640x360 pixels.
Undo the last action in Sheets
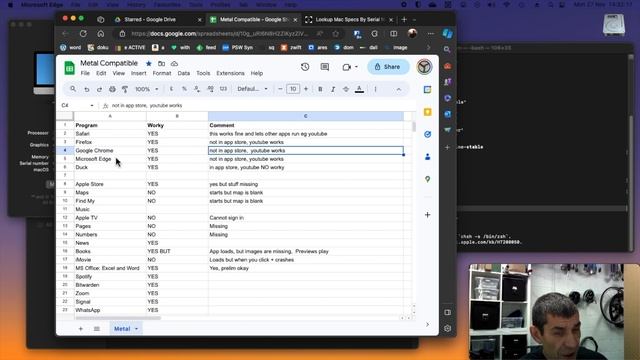click(x=87, y=89)
